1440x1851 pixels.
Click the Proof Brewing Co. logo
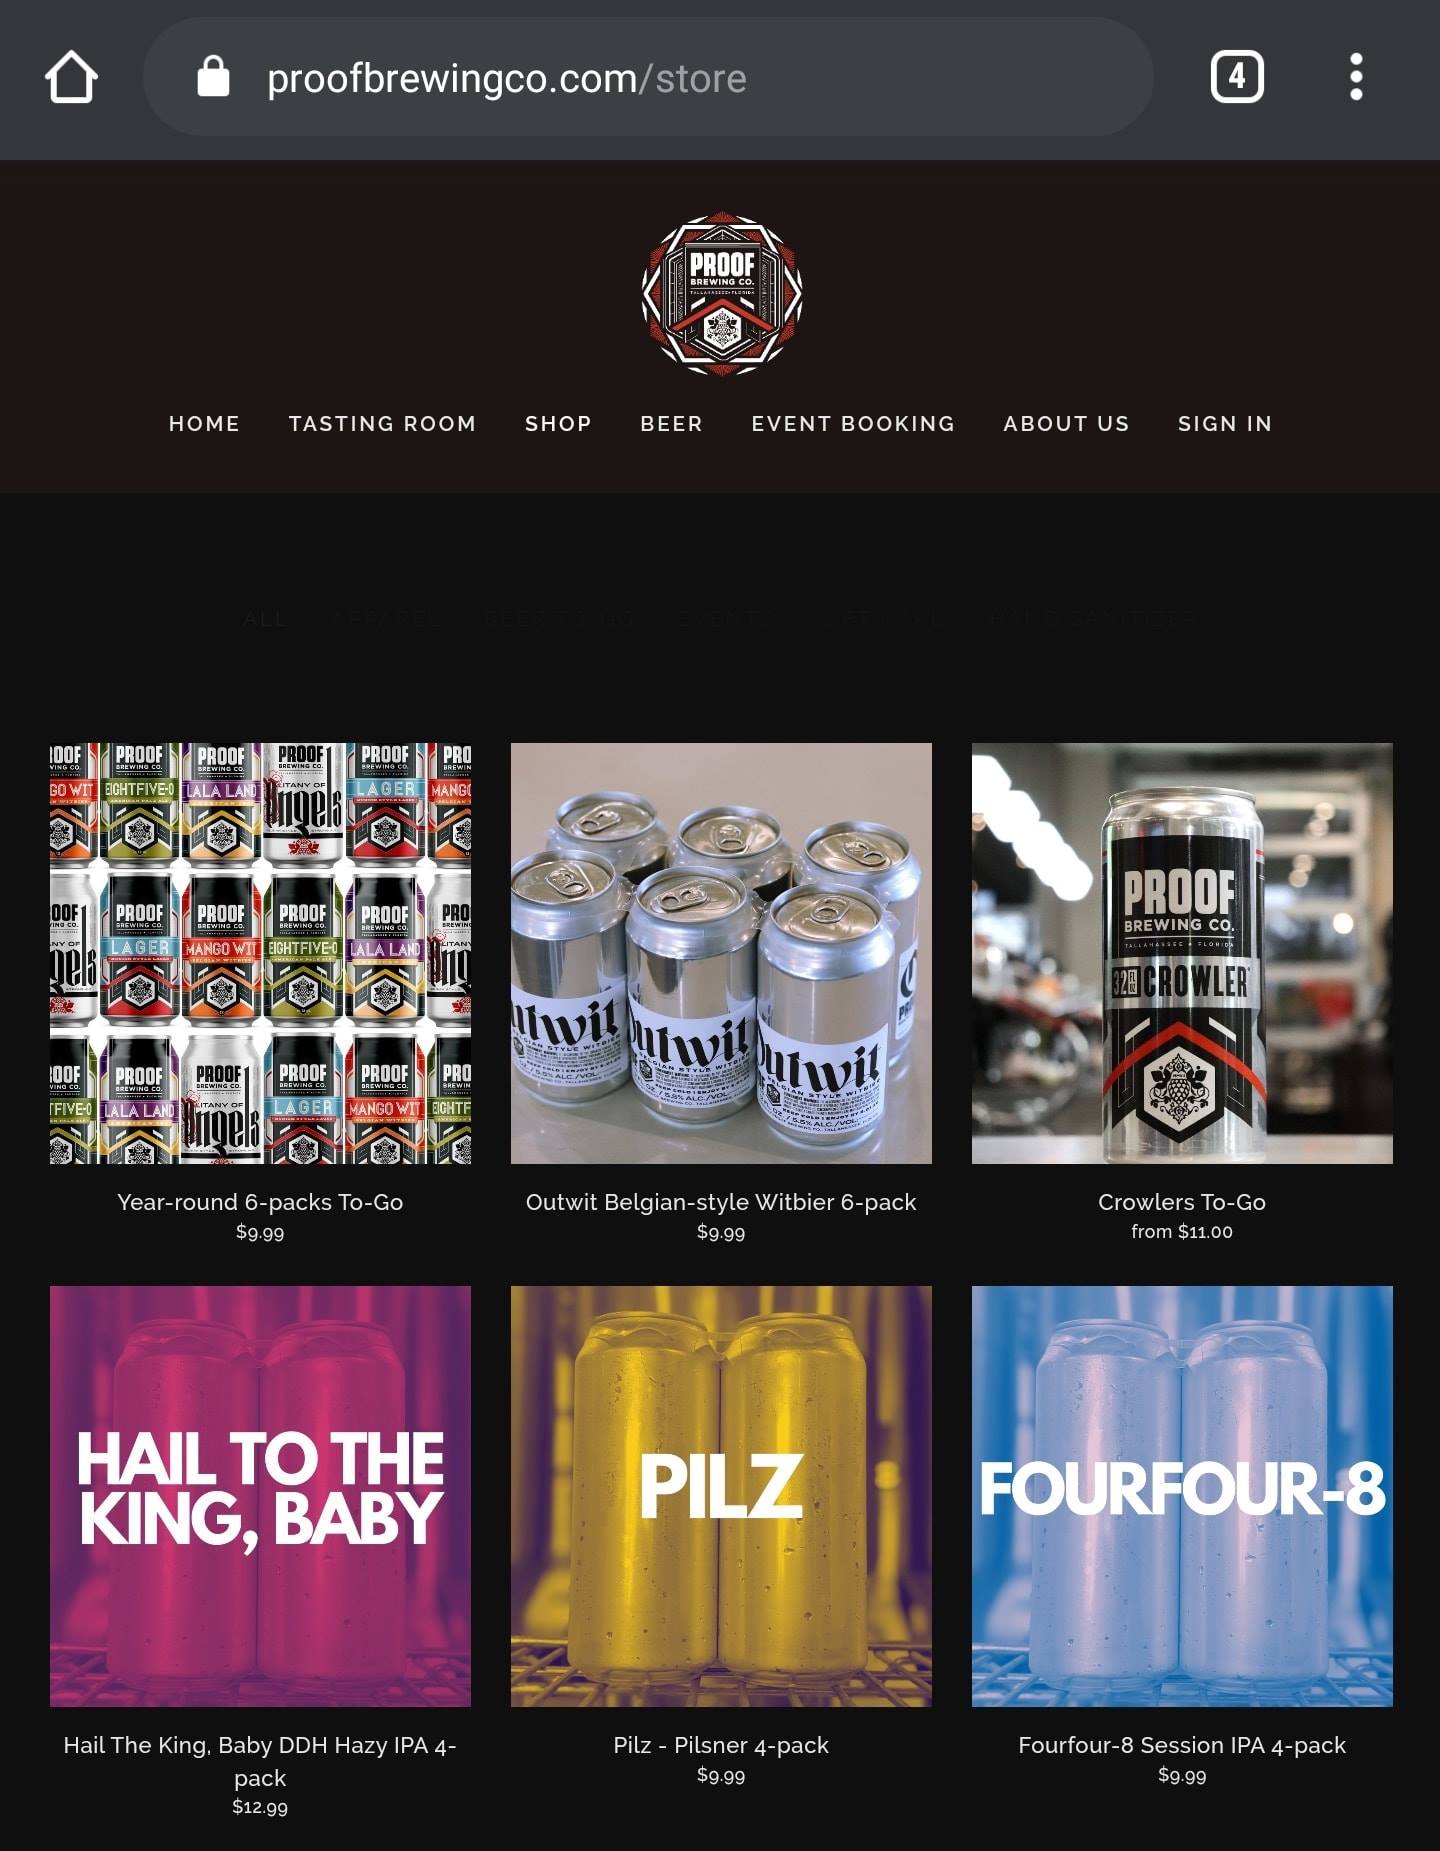pos(721,293)
